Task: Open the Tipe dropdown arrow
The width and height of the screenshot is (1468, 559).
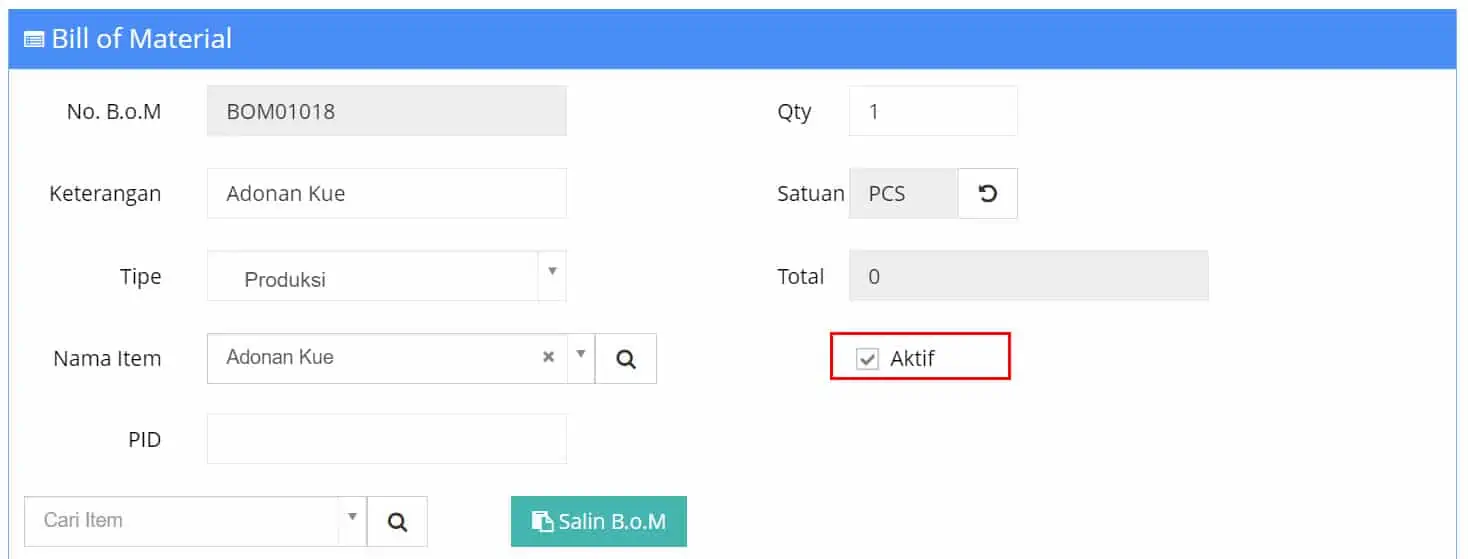Action: (552, 272)
